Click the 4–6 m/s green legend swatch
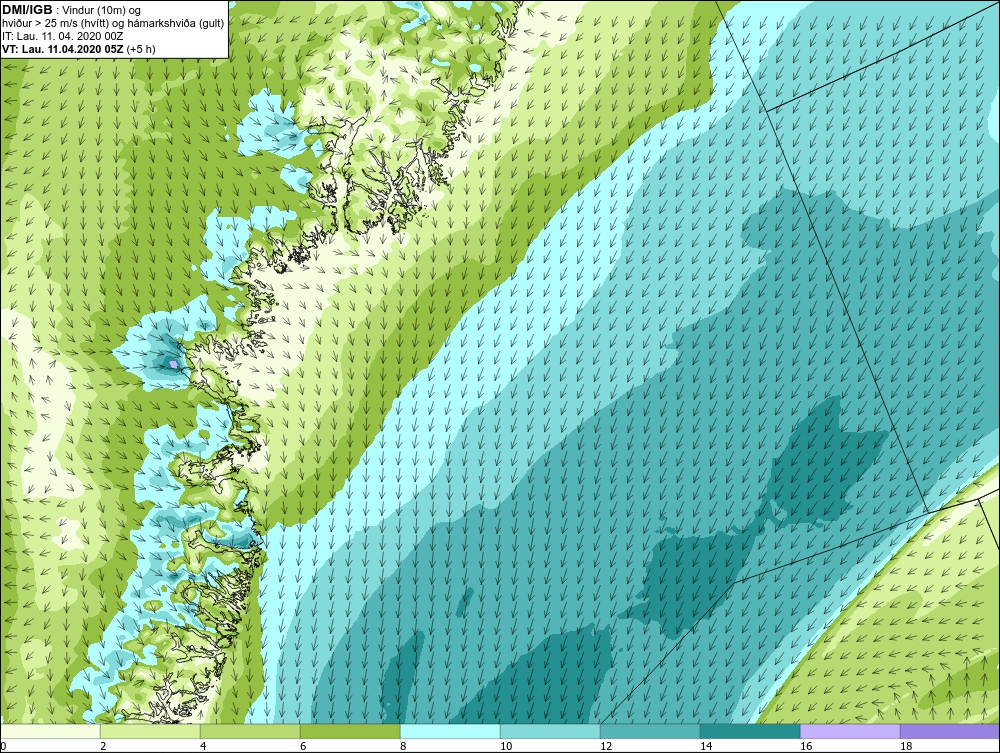The width and height of the screenshot is (1000, 753). click(x=250, y=732)
